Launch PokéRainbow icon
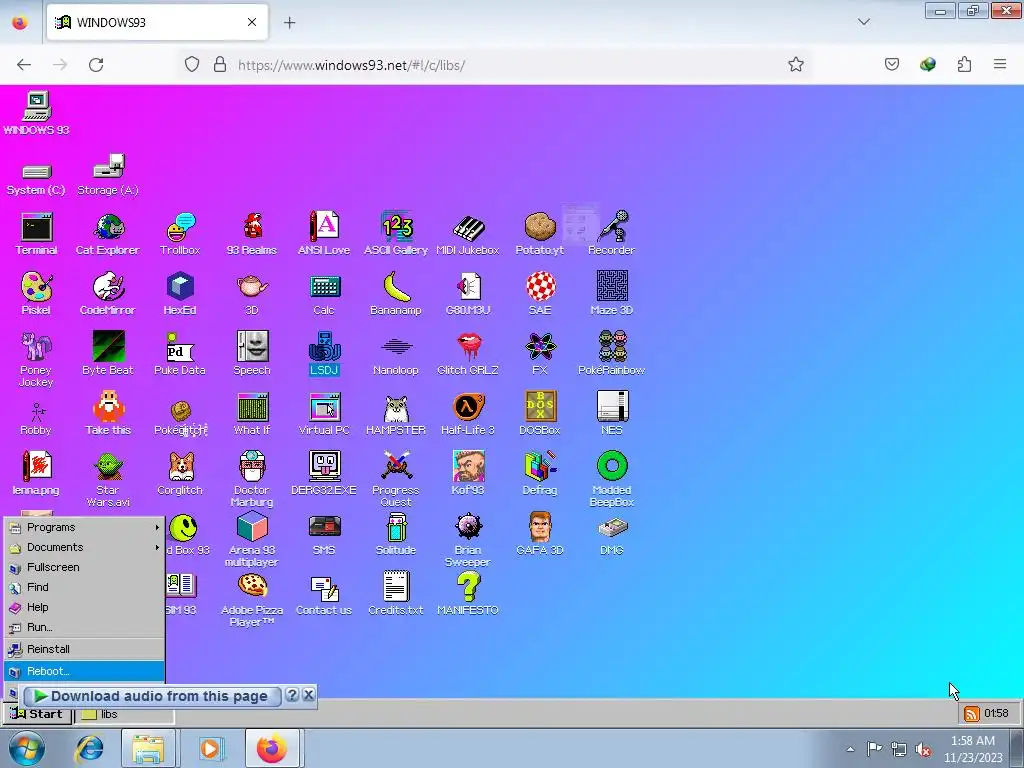 tap(612, 353)
